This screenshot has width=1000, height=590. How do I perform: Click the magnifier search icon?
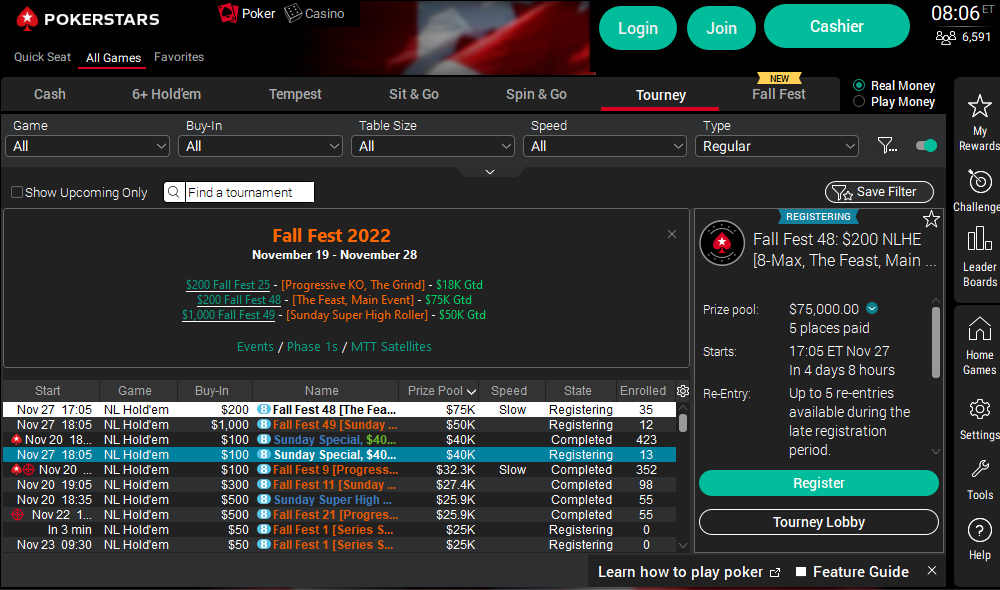click(x=173, y=192)
